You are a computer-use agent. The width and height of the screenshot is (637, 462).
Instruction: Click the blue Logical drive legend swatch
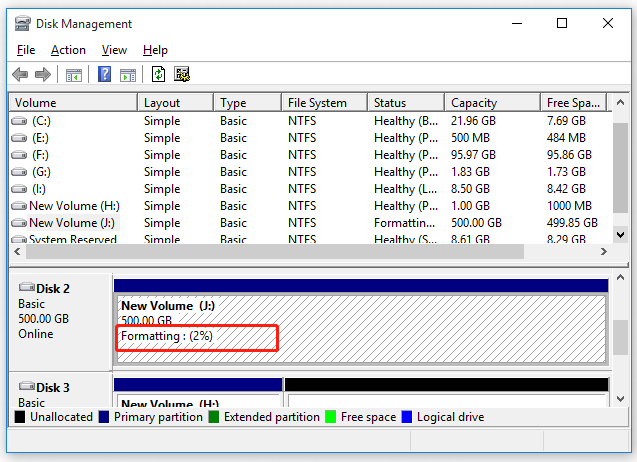pyautogui.click(x=407, y=417)
